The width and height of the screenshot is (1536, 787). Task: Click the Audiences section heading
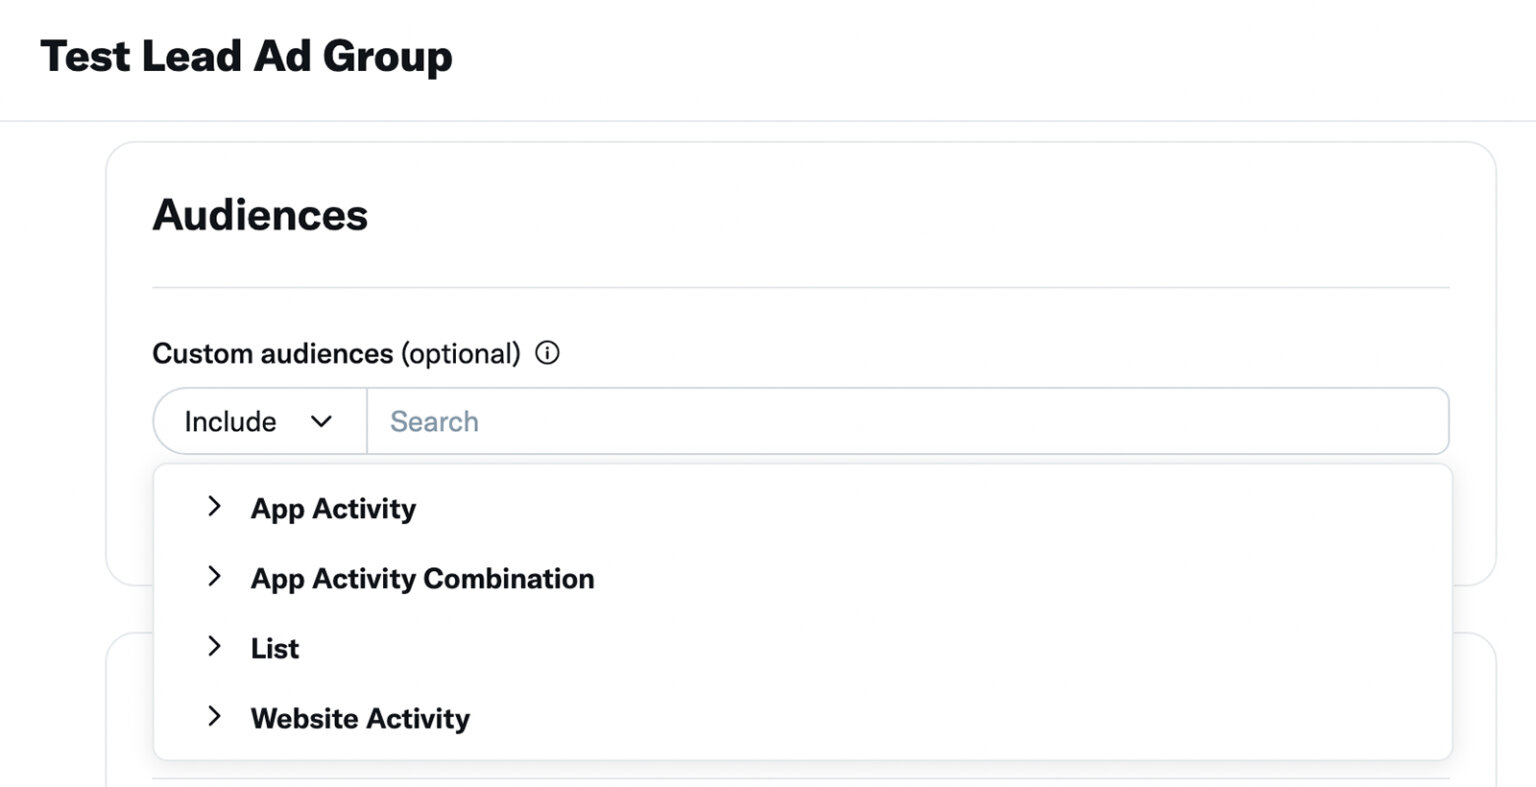click(x=260, y=215)
